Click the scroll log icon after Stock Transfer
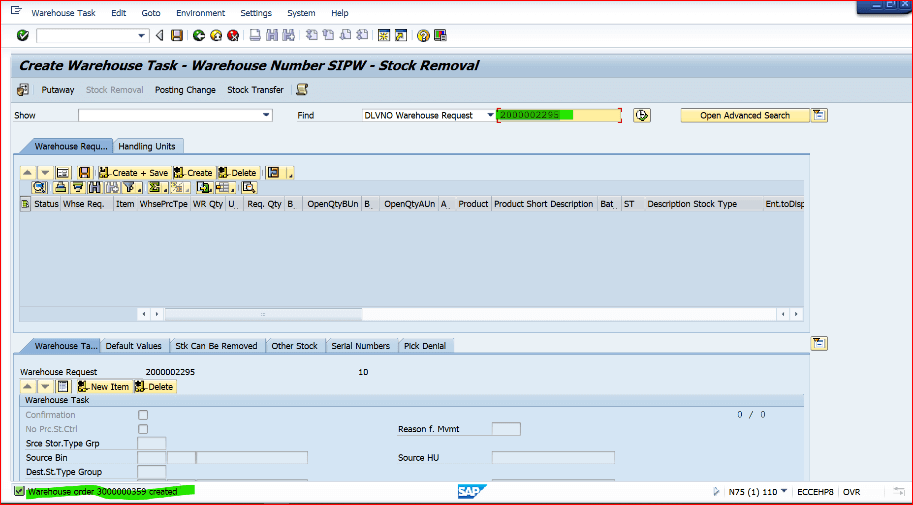This screenshot has width=913, height=505. tap(302, 90)
